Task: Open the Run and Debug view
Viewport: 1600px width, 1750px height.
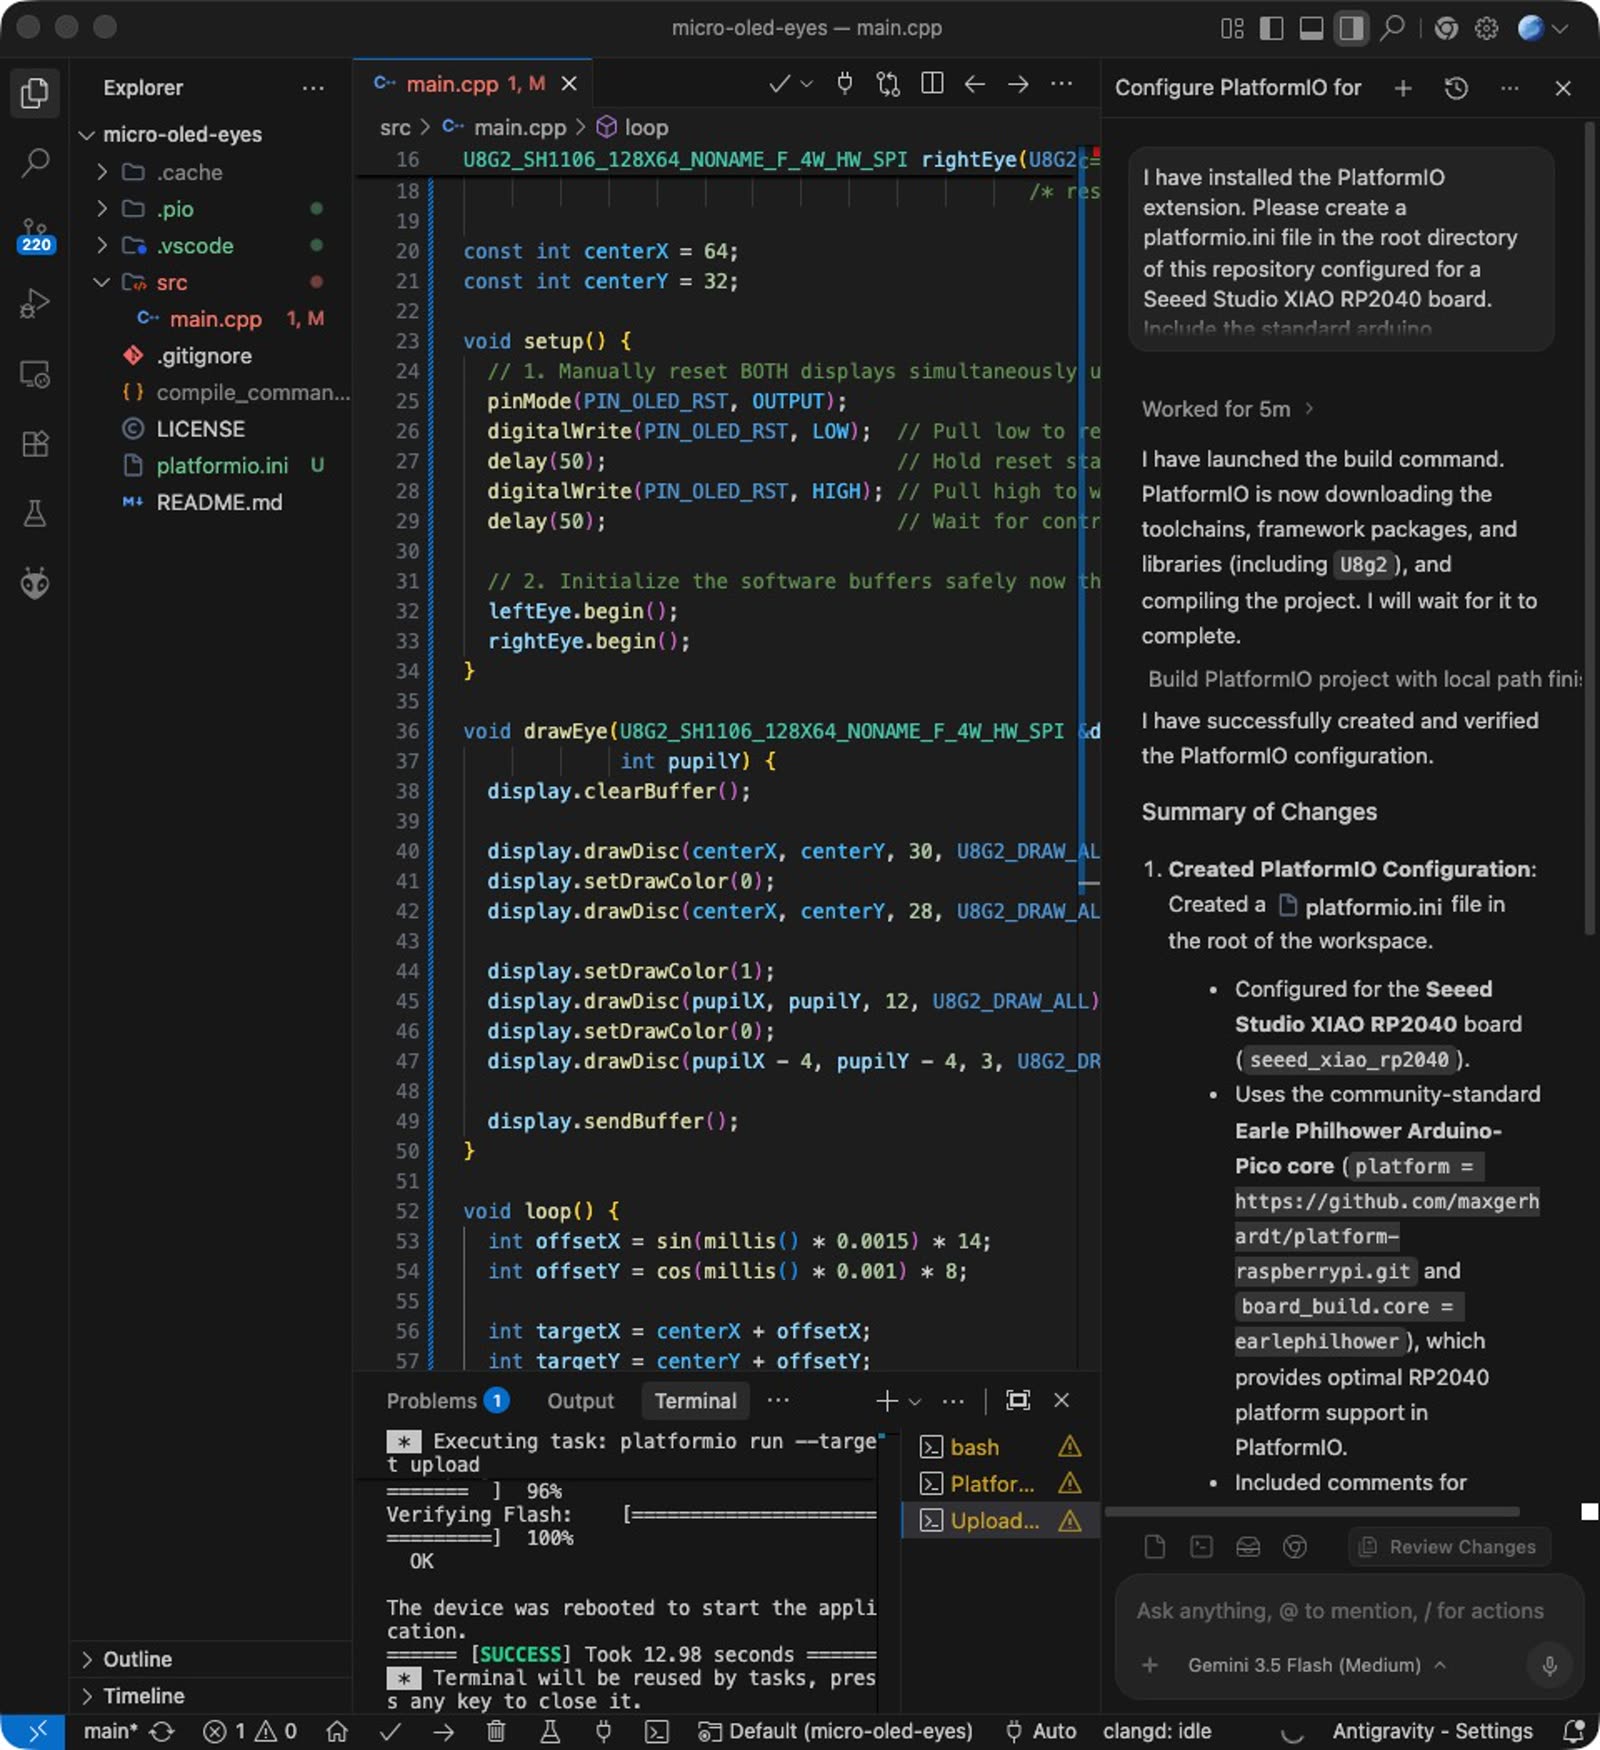Action: coord(34,303)
